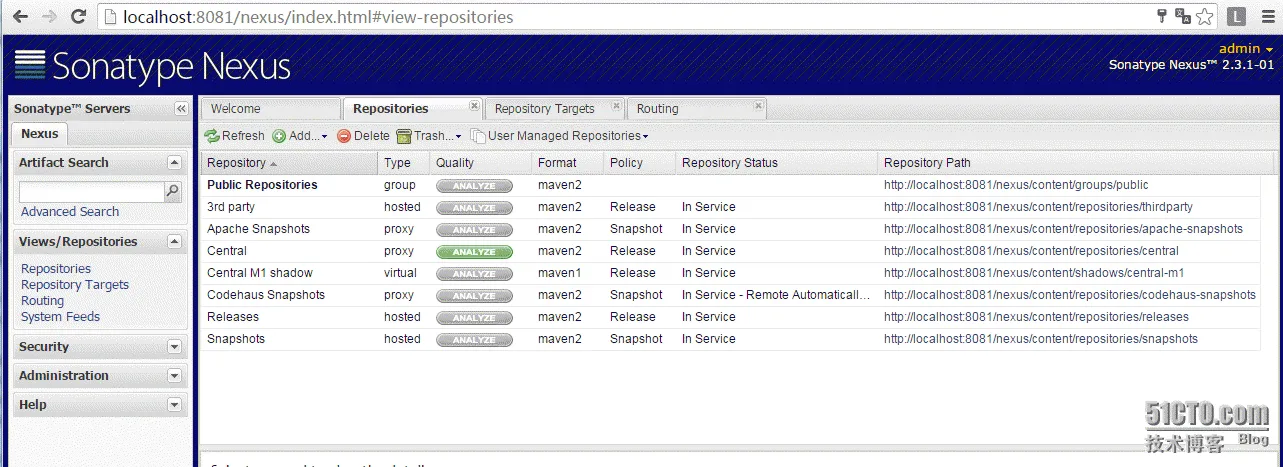Click Analyze for 3rd party row
Viewport: 1283px width, 467px height.
coord(474,208)
